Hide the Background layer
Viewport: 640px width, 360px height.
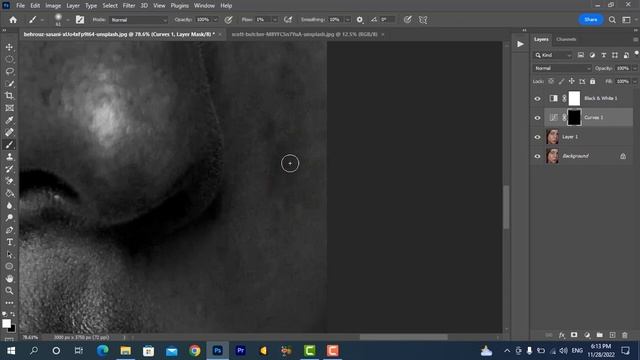click(537, 156)
